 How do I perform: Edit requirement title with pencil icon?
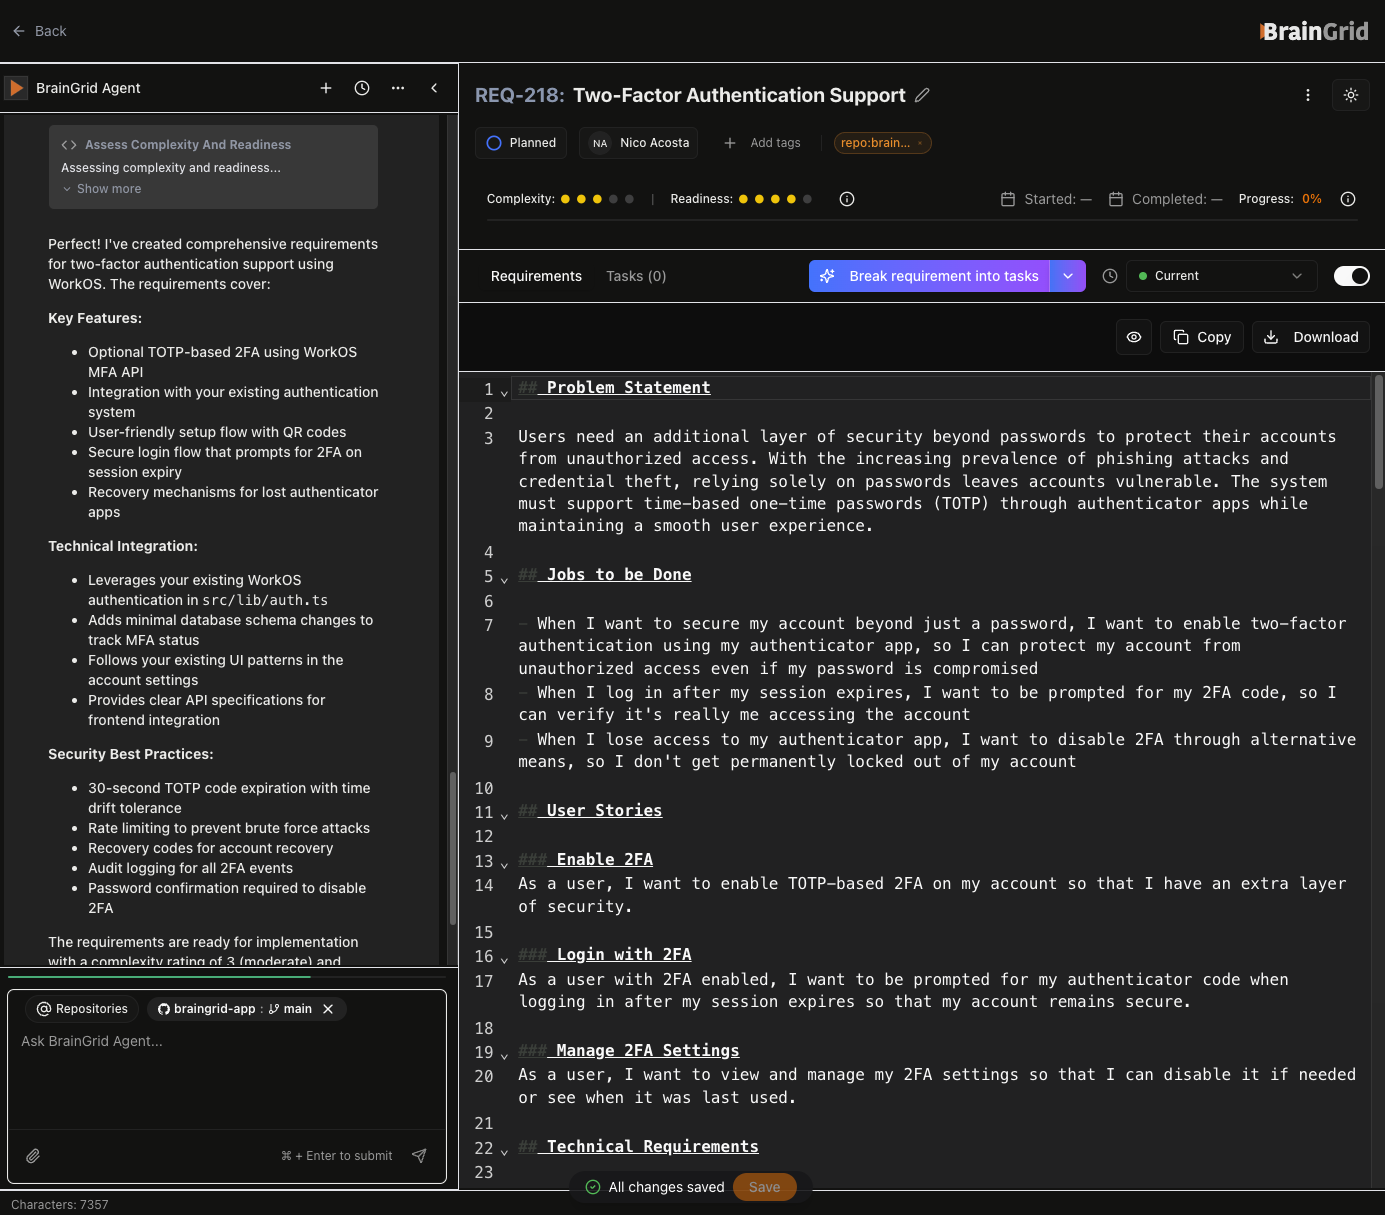(922, 95)
